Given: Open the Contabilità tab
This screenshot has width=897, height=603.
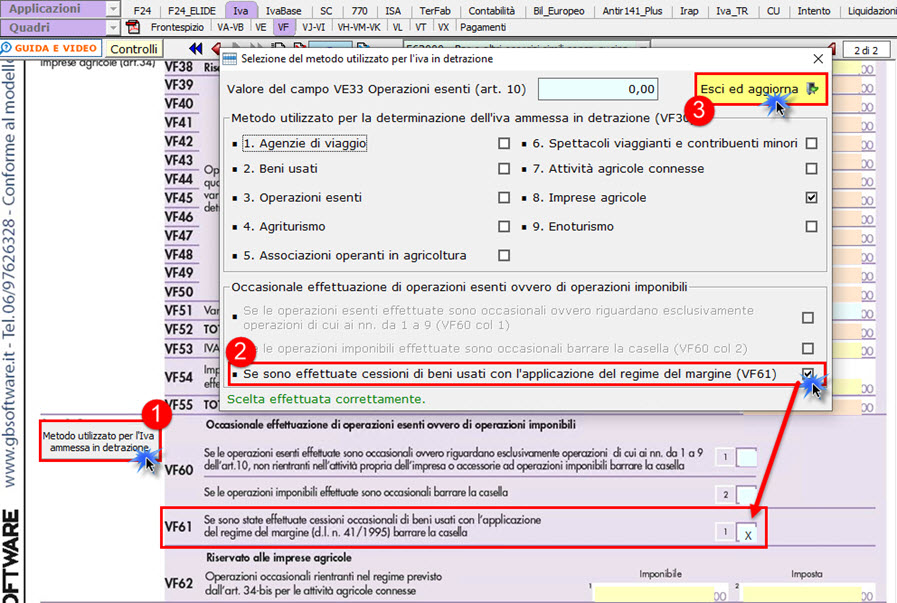Looking at the screenshot, I should pos(491,11).
